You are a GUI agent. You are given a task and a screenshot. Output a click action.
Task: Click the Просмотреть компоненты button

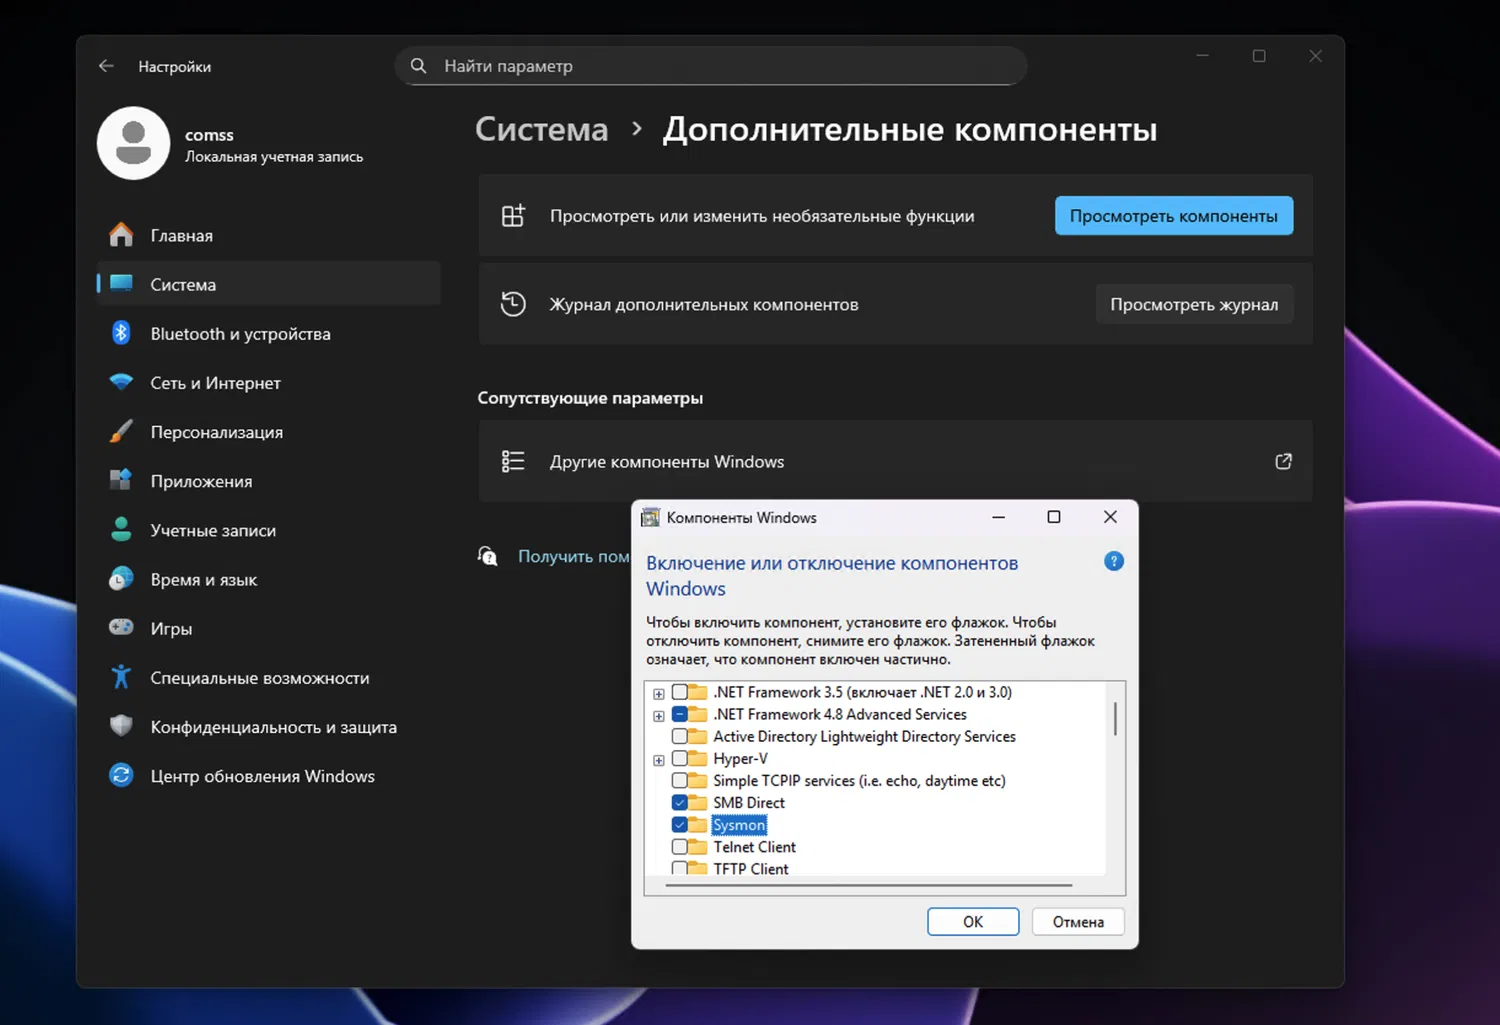[1174, 216]
